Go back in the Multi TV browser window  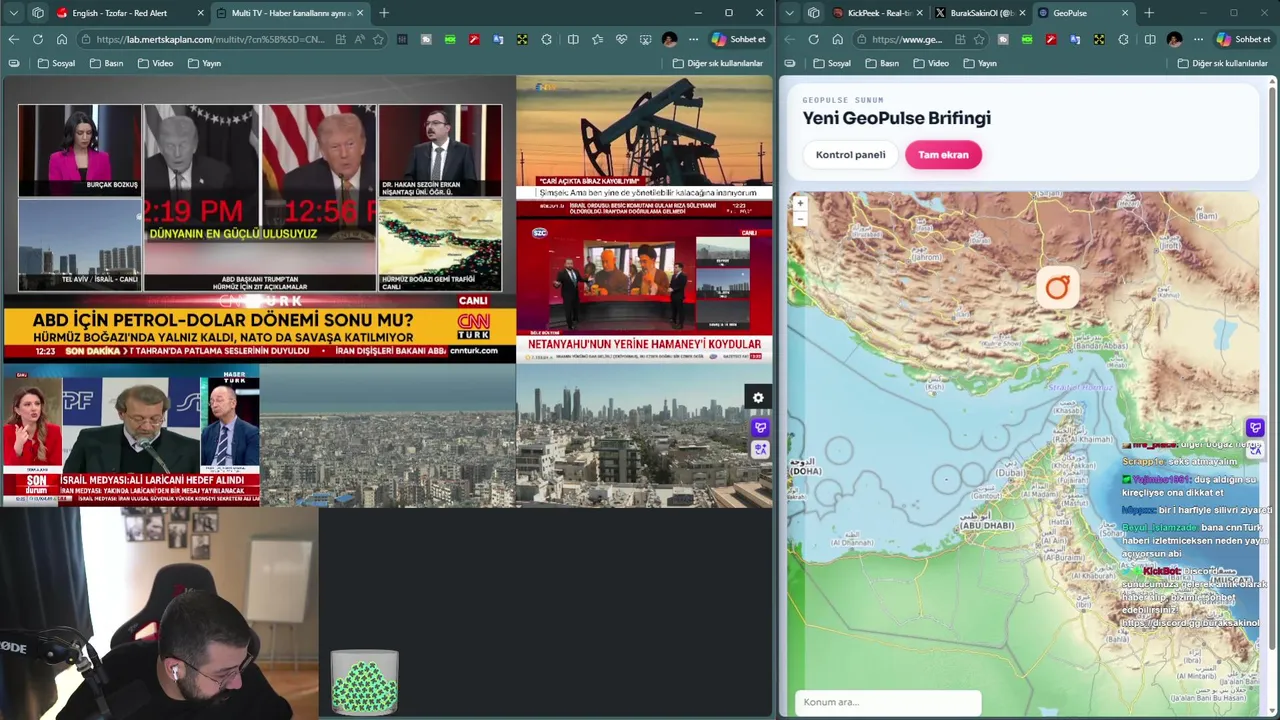tap(13, 39)
